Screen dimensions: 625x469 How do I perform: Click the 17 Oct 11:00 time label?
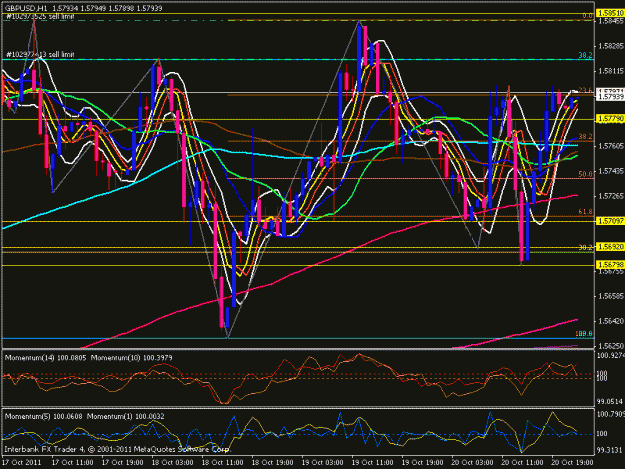[x=73, y=462]
